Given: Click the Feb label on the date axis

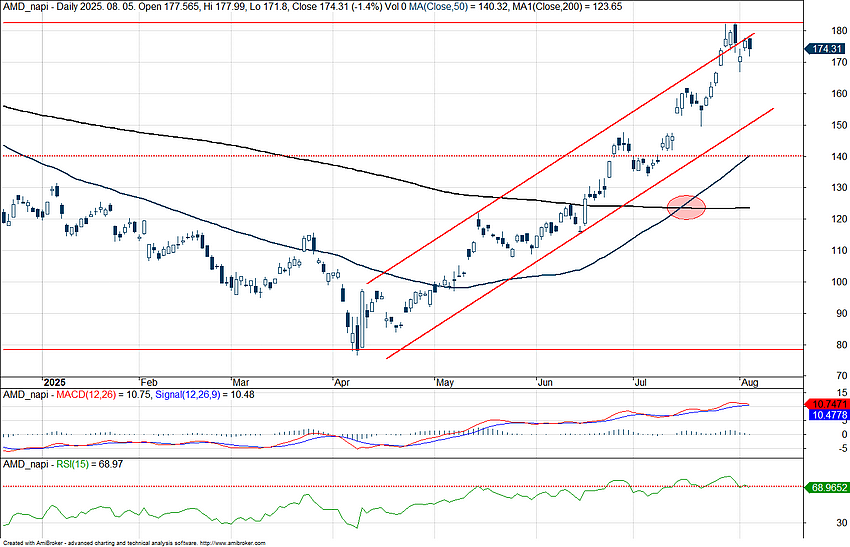Looking at the screenshot, I should (x=149, y=382).
